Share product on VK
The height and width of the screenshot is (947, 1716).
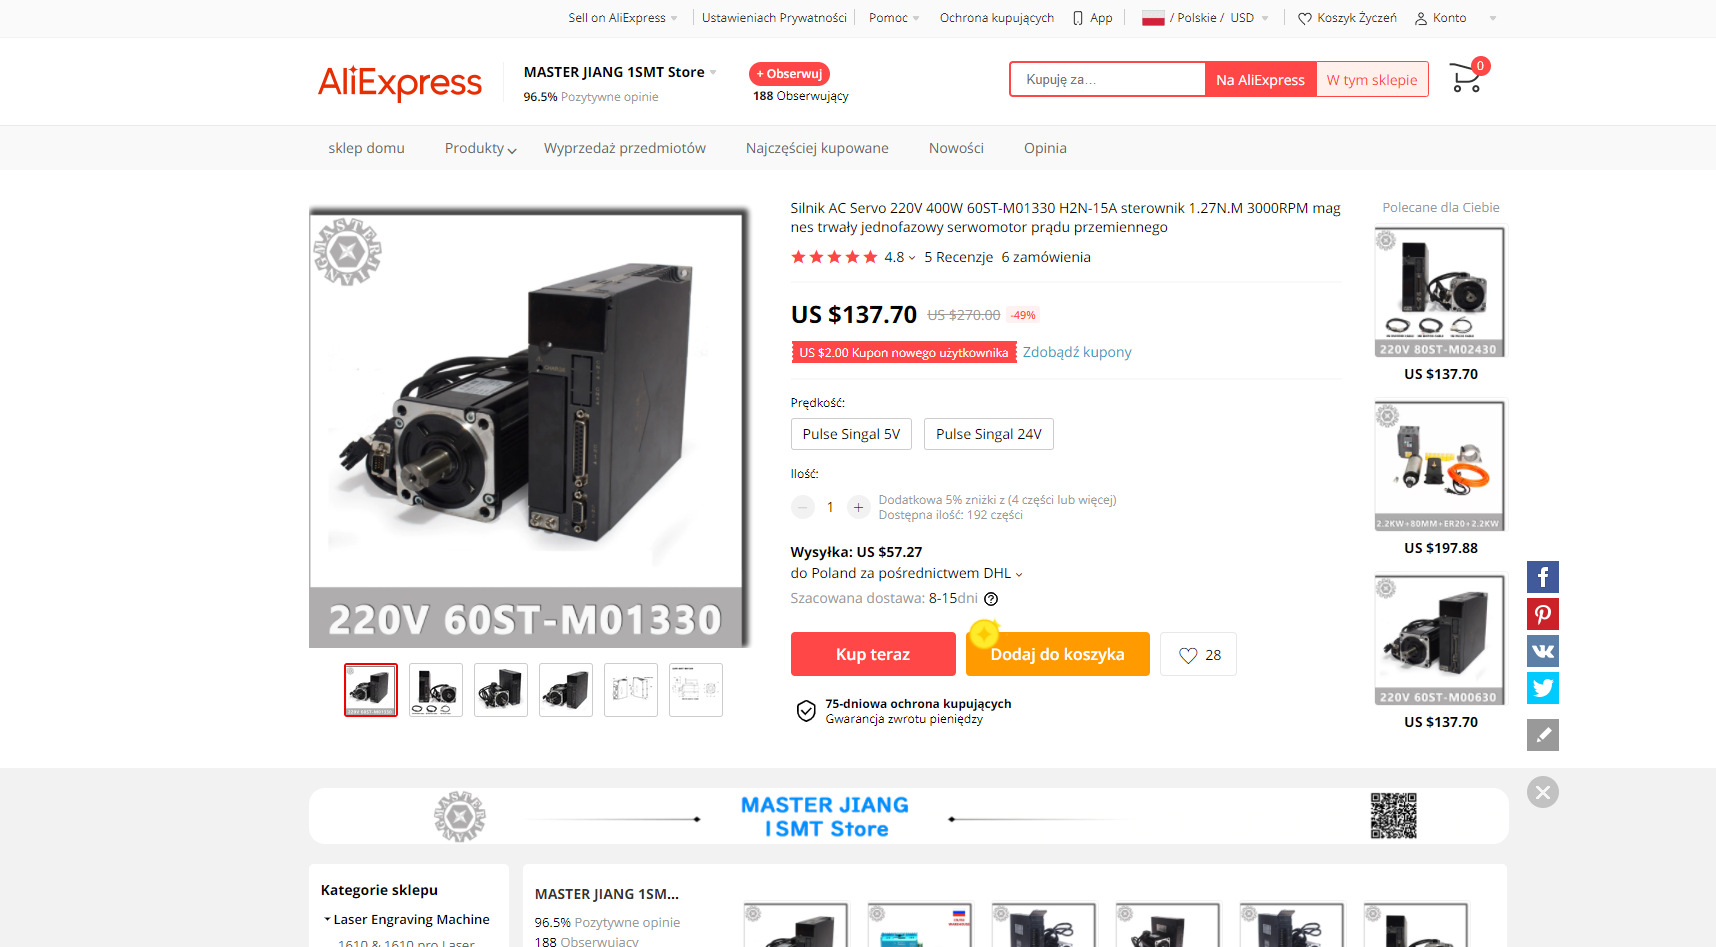(x=1543, y=651)
